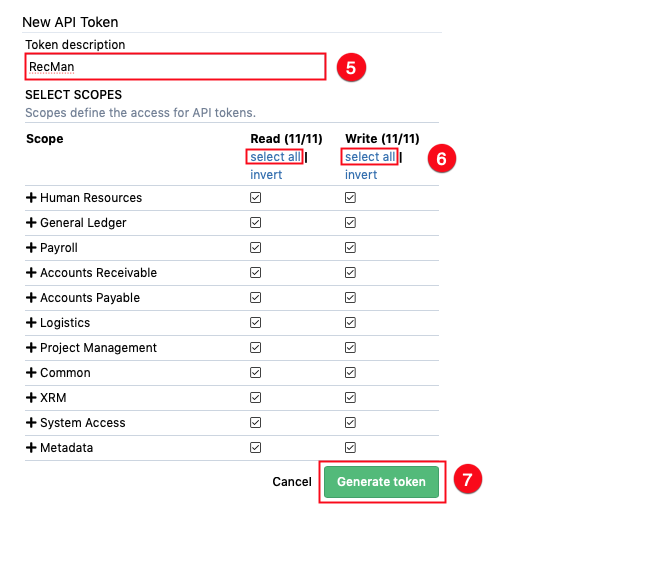This screenshot has width=650, height=585.
Task: Focus the Token description field
Action: click(x=175, y=67)
